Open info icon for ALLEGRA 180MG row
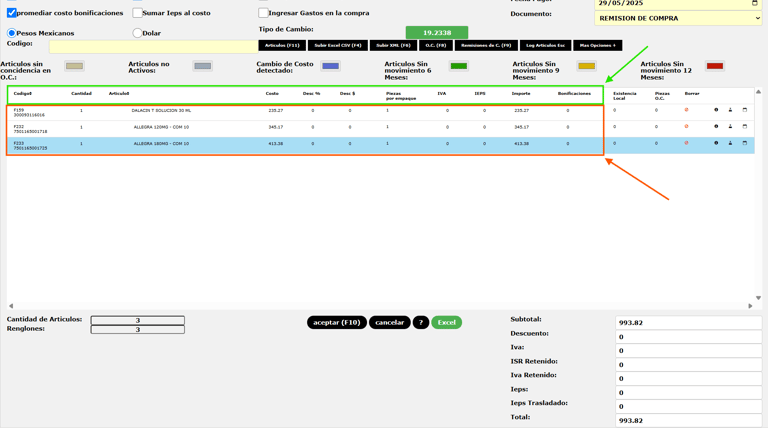 tap(716, 143)
